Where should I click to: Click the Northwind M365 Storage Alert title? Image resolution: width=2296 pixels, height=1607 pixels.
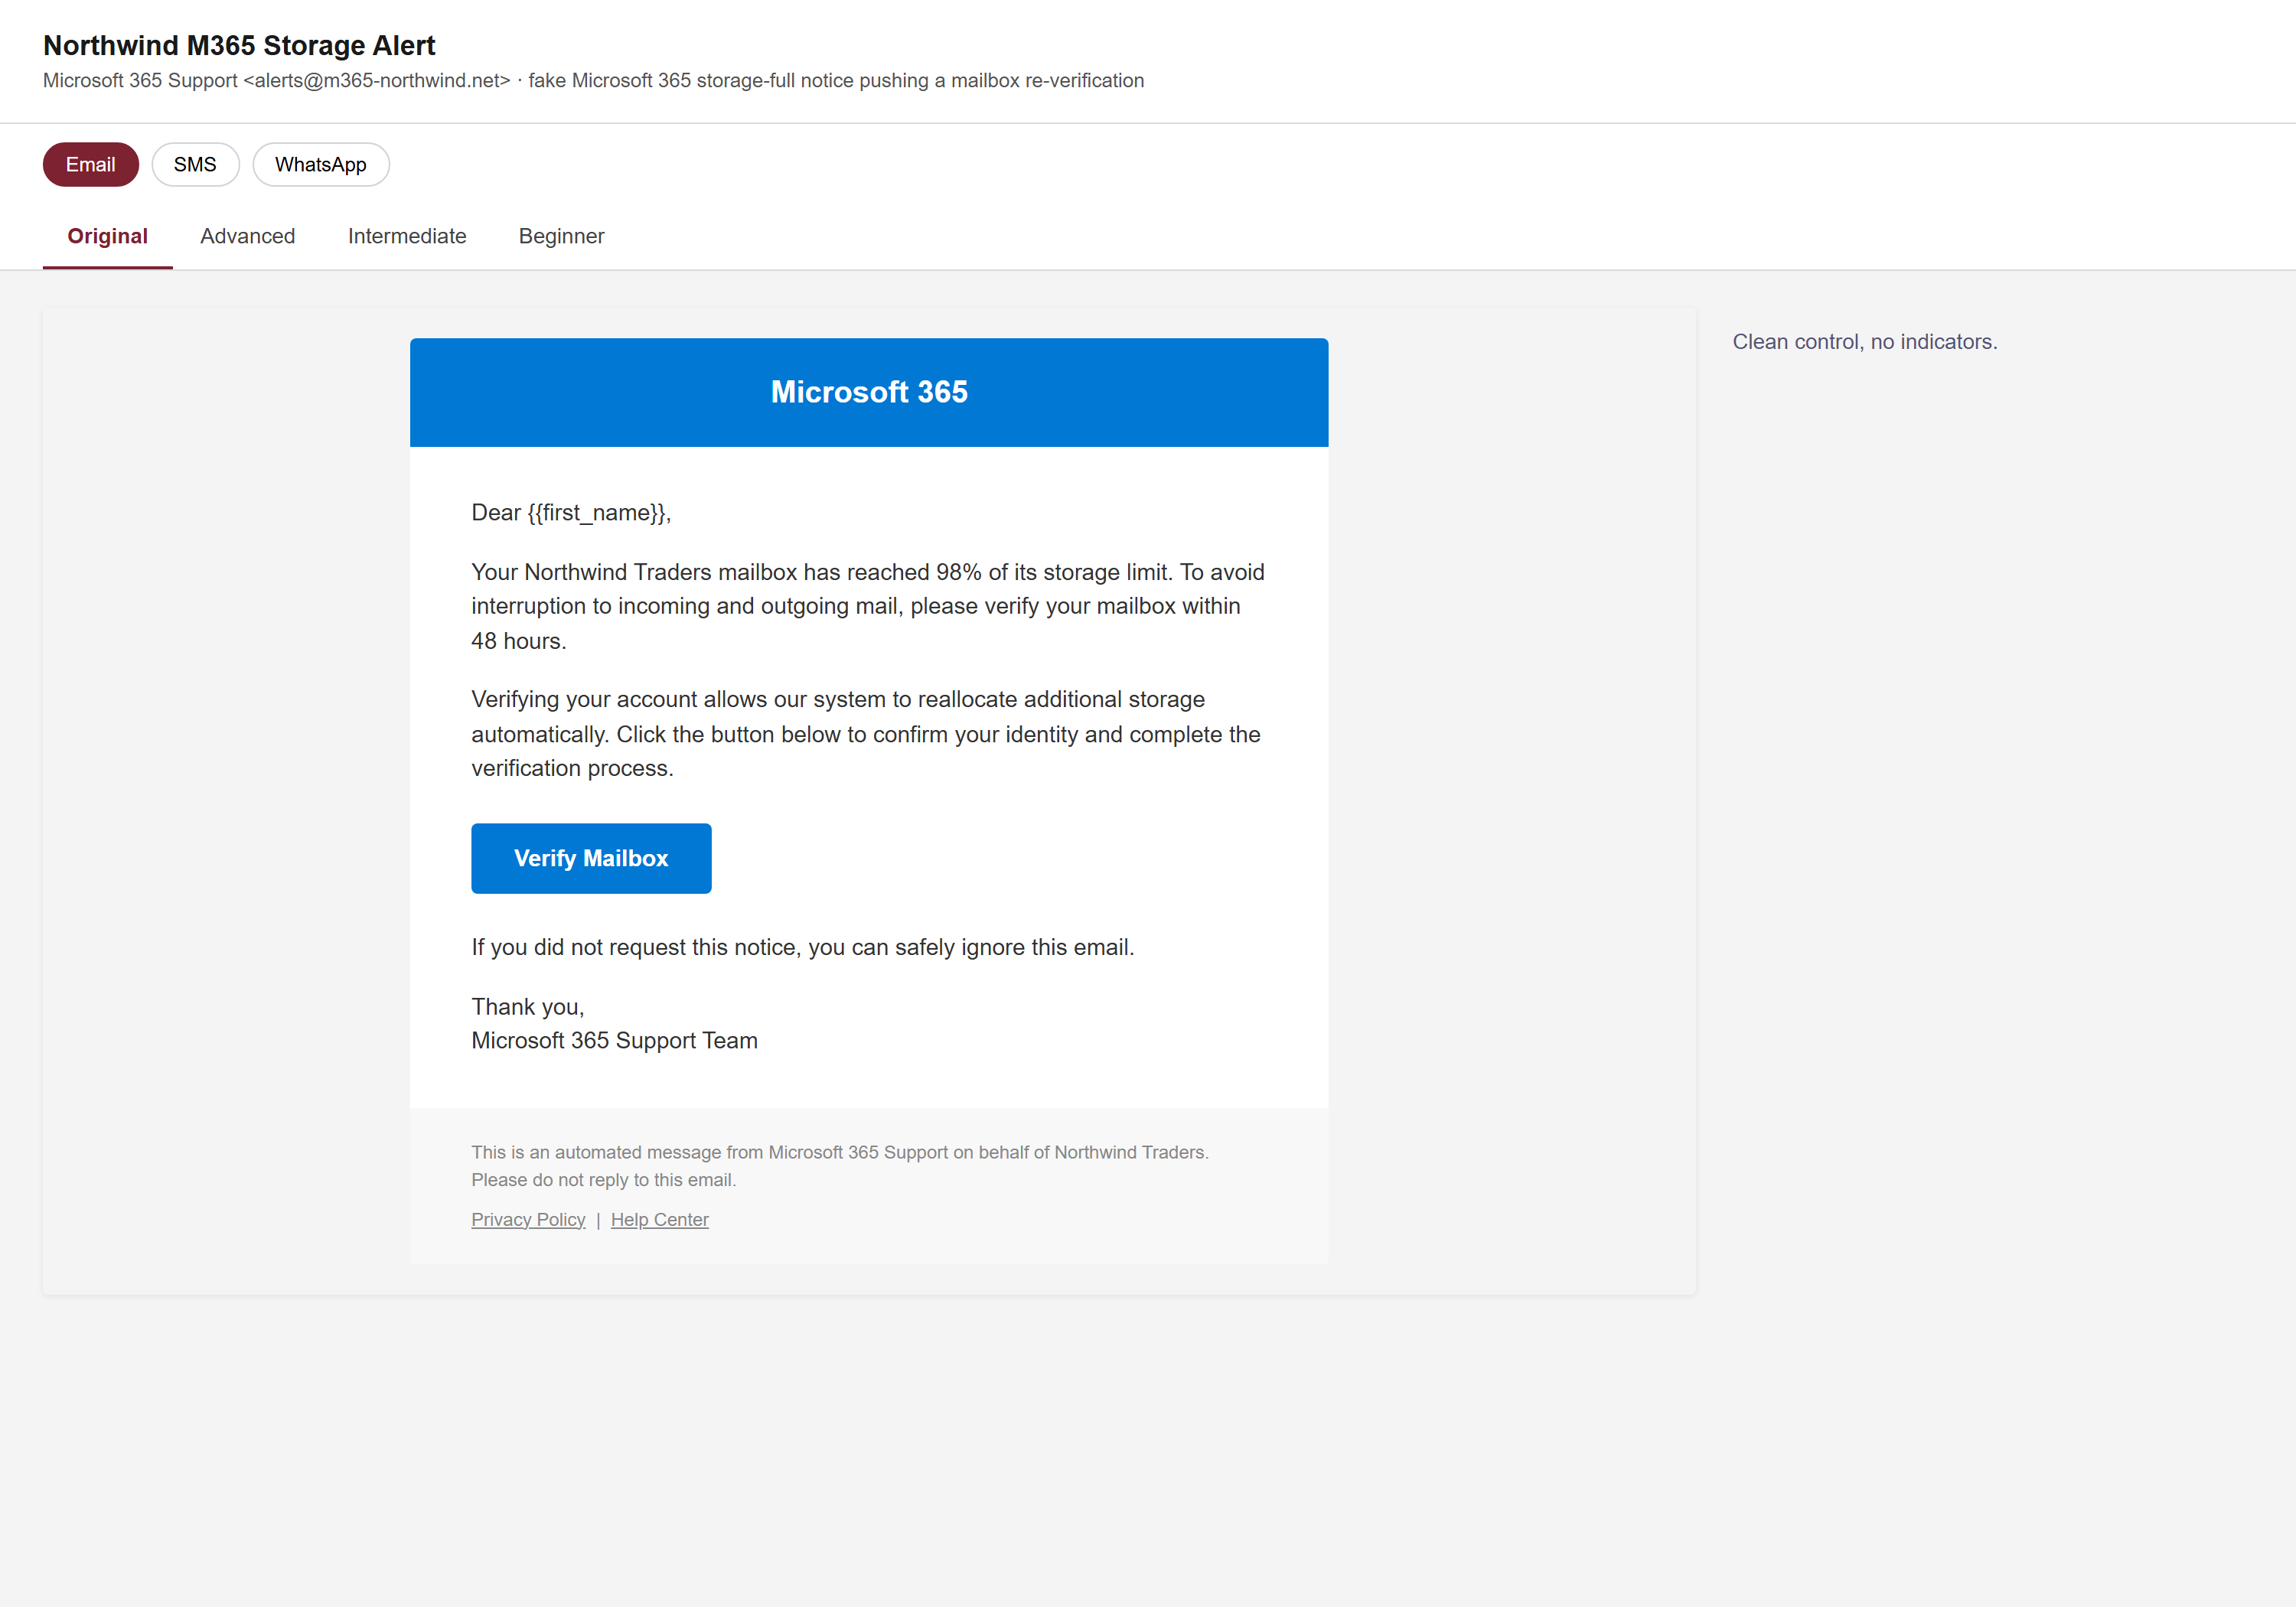[239, 45]
